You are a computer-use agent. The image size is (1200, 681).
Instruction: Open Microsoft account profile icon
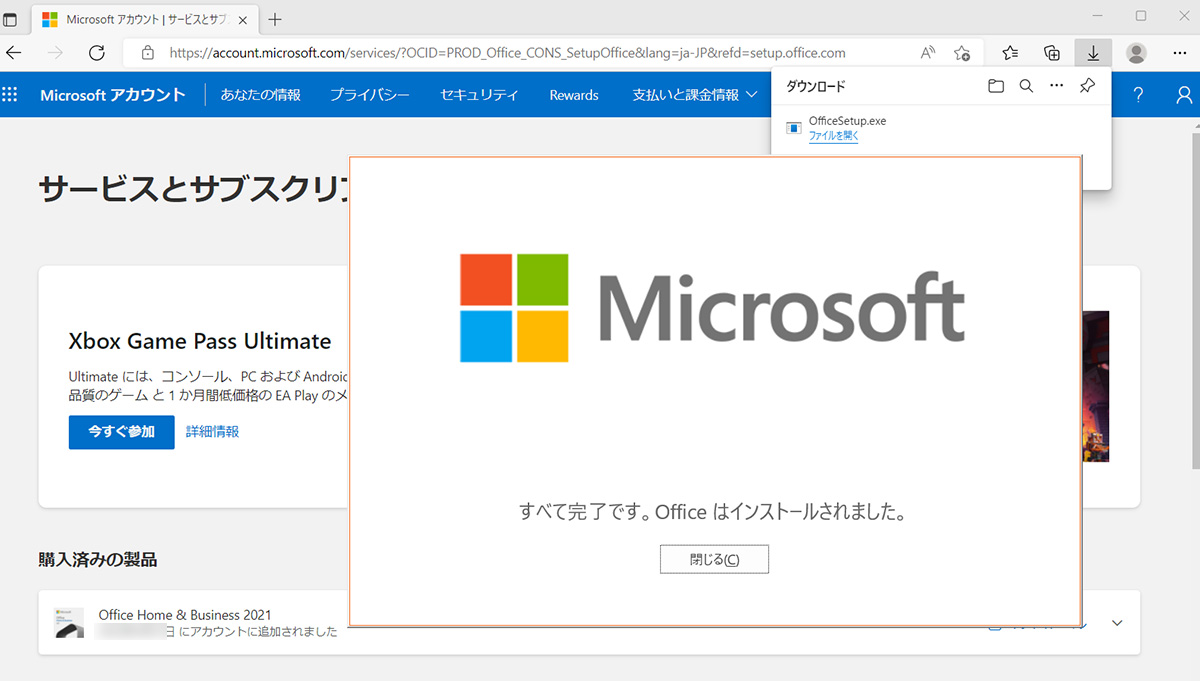1185,95
